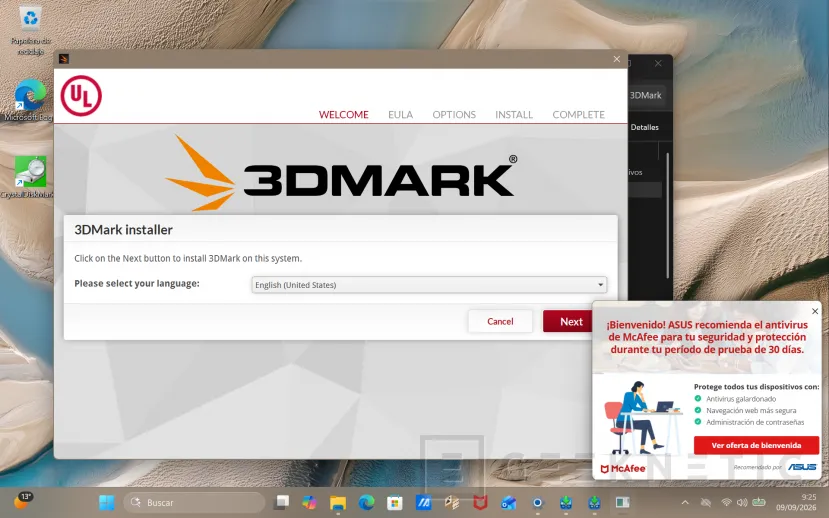Viewport: 829px width, 518px height.
Task: Click the woman-at-desk illustration in popup
Action: pyautogui.click(x=642, y=418)
